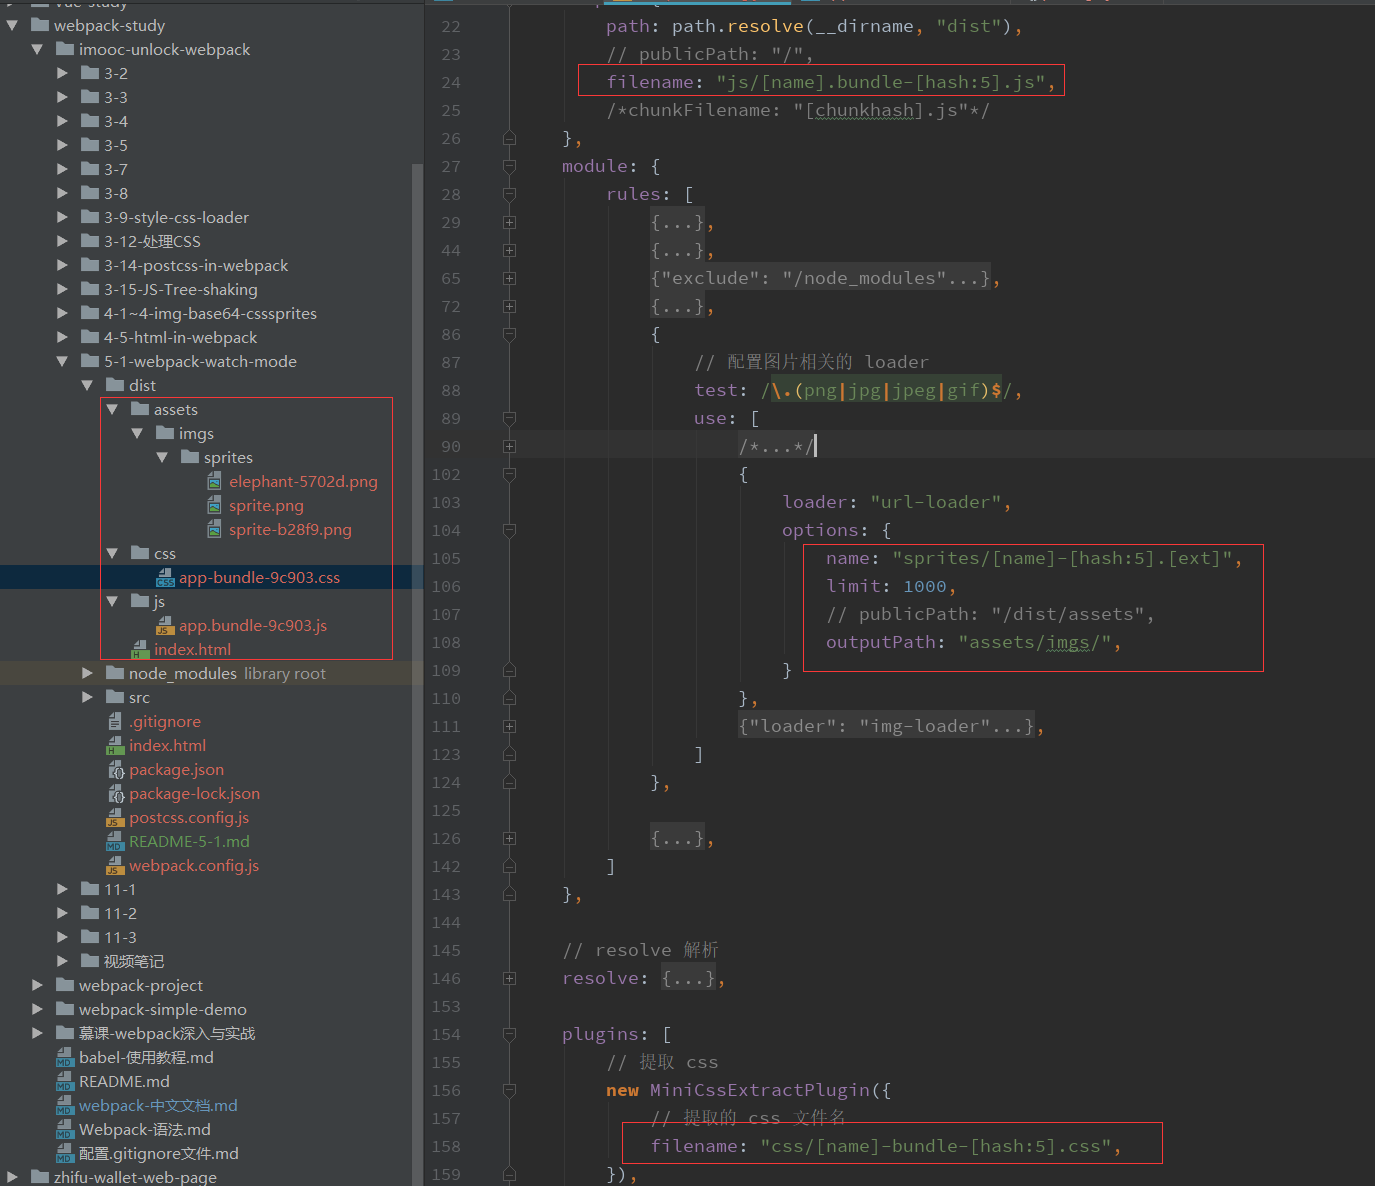The image size is (1375, 1186).
Task: Click the imgs folder icon
Action: click(165, 433)
